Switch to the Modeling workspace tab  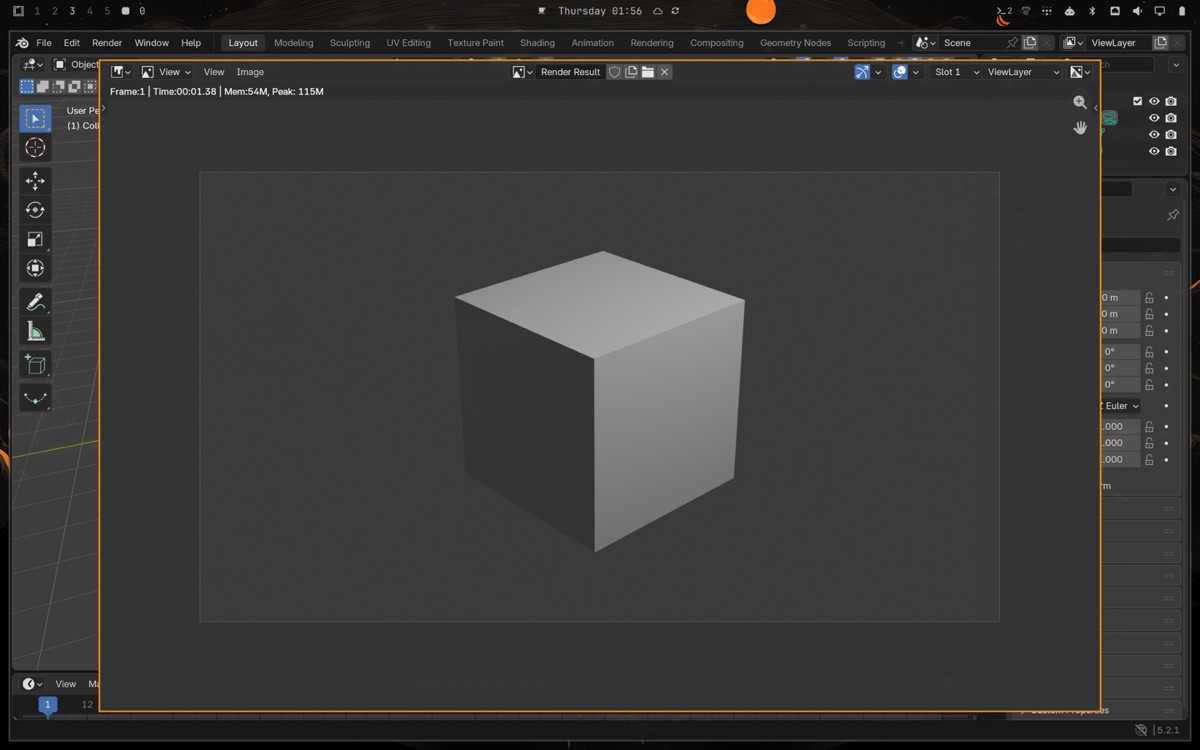294,43
